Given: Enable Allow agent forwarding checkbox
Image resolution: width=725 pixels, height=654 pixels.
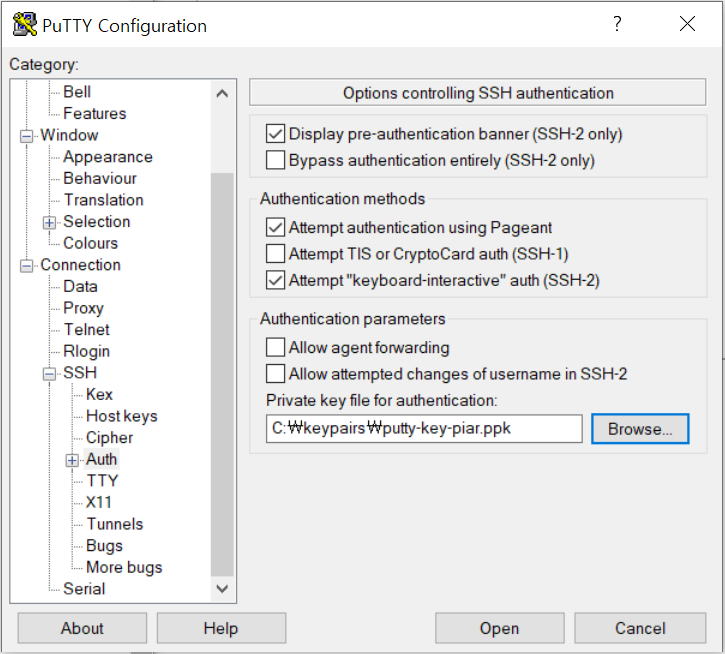Looking at the screenshot, I should [x=275, y=347].
